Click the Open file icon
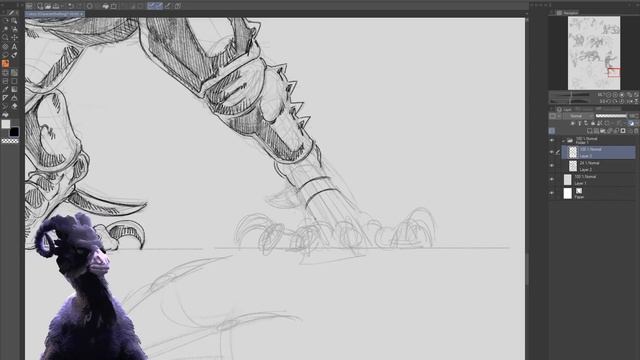Image resolution: width=640 pixels, height=360 pixels. click(48, 6)
